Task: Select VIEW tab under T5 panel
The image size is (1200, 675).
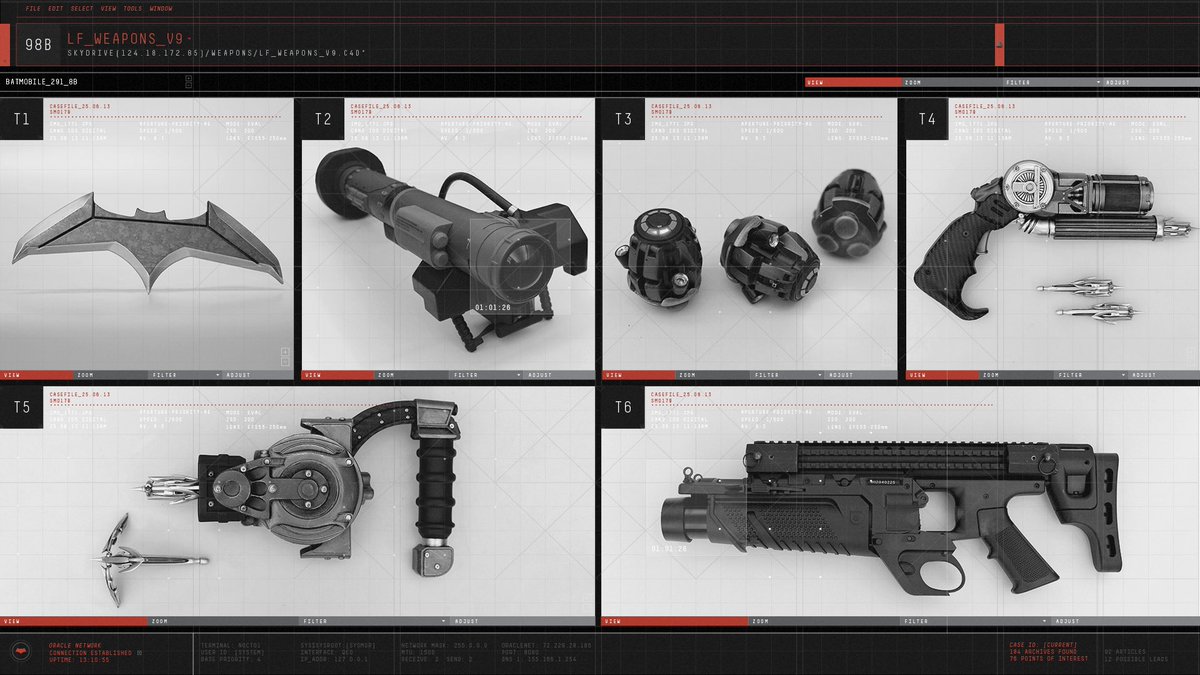Action: pyautogui.click(x=75, y=621)
